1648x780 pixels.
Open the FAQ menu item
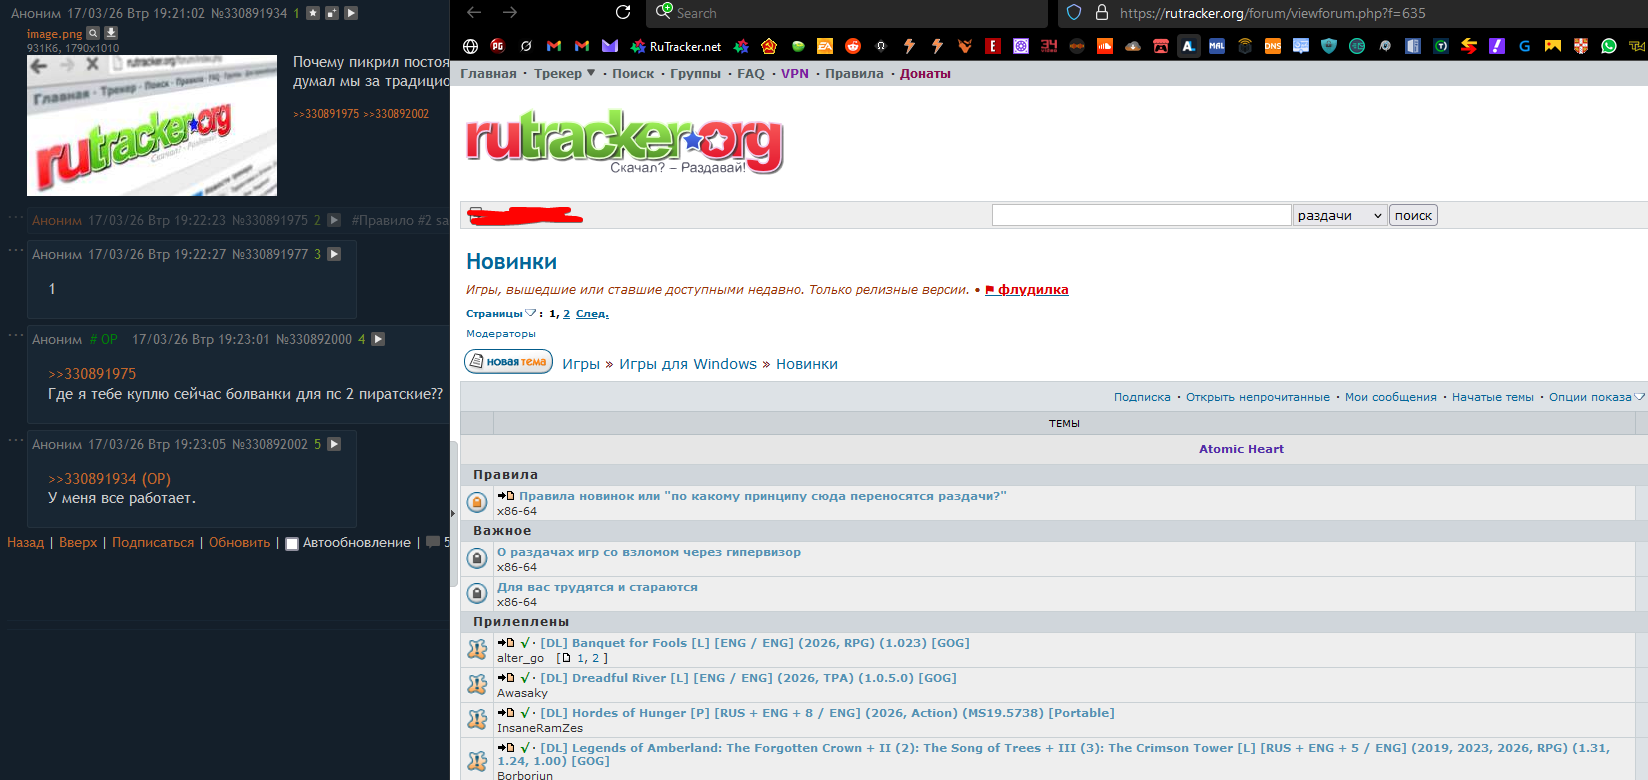[x=751, y=73]
